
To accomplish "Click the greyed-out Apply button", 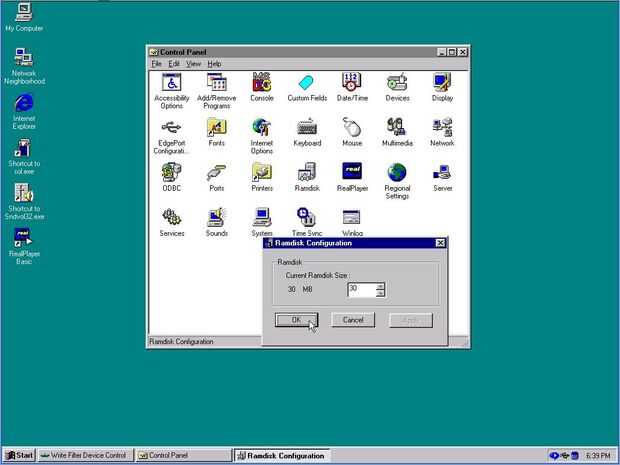I will click(x=411, y=320).
